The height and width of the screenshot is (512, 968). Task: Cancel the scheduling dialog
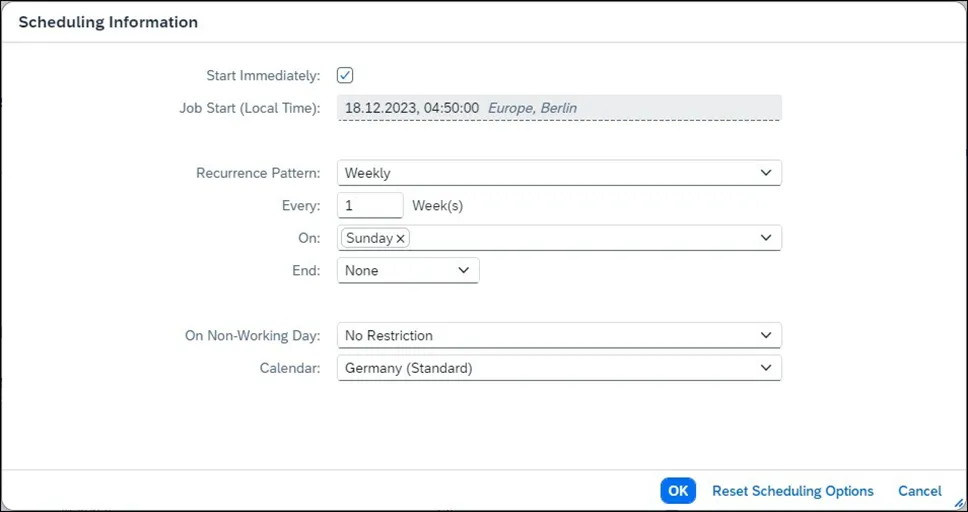click(919, 491)
